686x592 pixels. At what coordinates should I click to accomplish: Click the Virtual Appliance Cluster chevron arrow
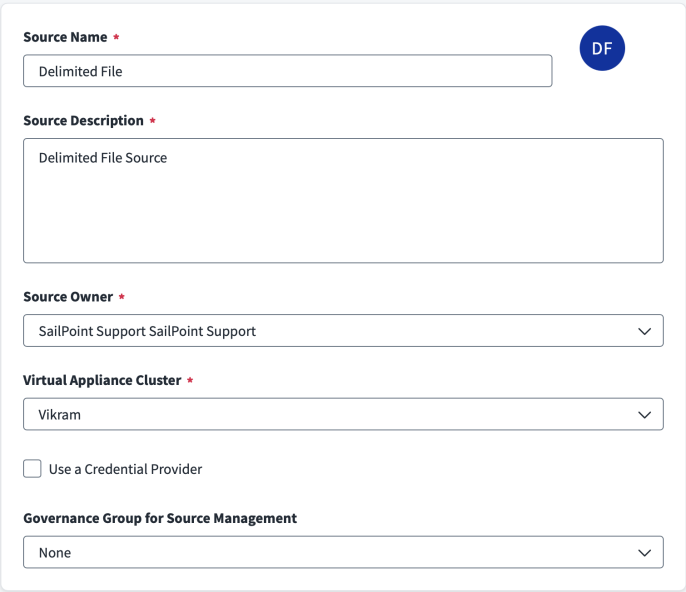[x=644, y=414]
